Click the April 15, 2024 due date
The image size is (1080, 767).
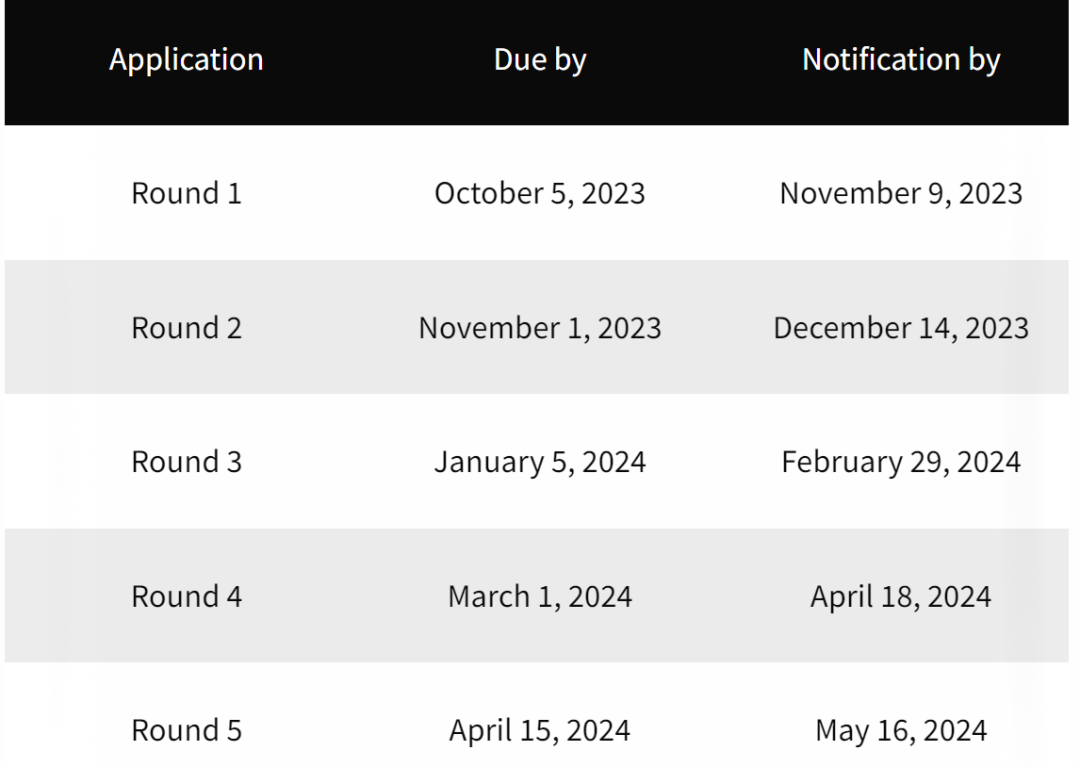[540, 731]
